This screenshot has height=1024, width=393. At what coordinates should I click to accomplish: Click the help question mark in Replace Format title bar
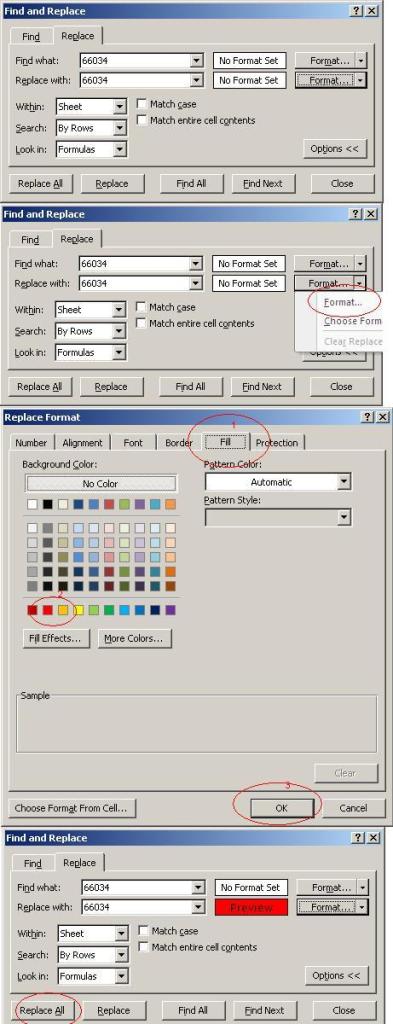[x=367, y=417]
